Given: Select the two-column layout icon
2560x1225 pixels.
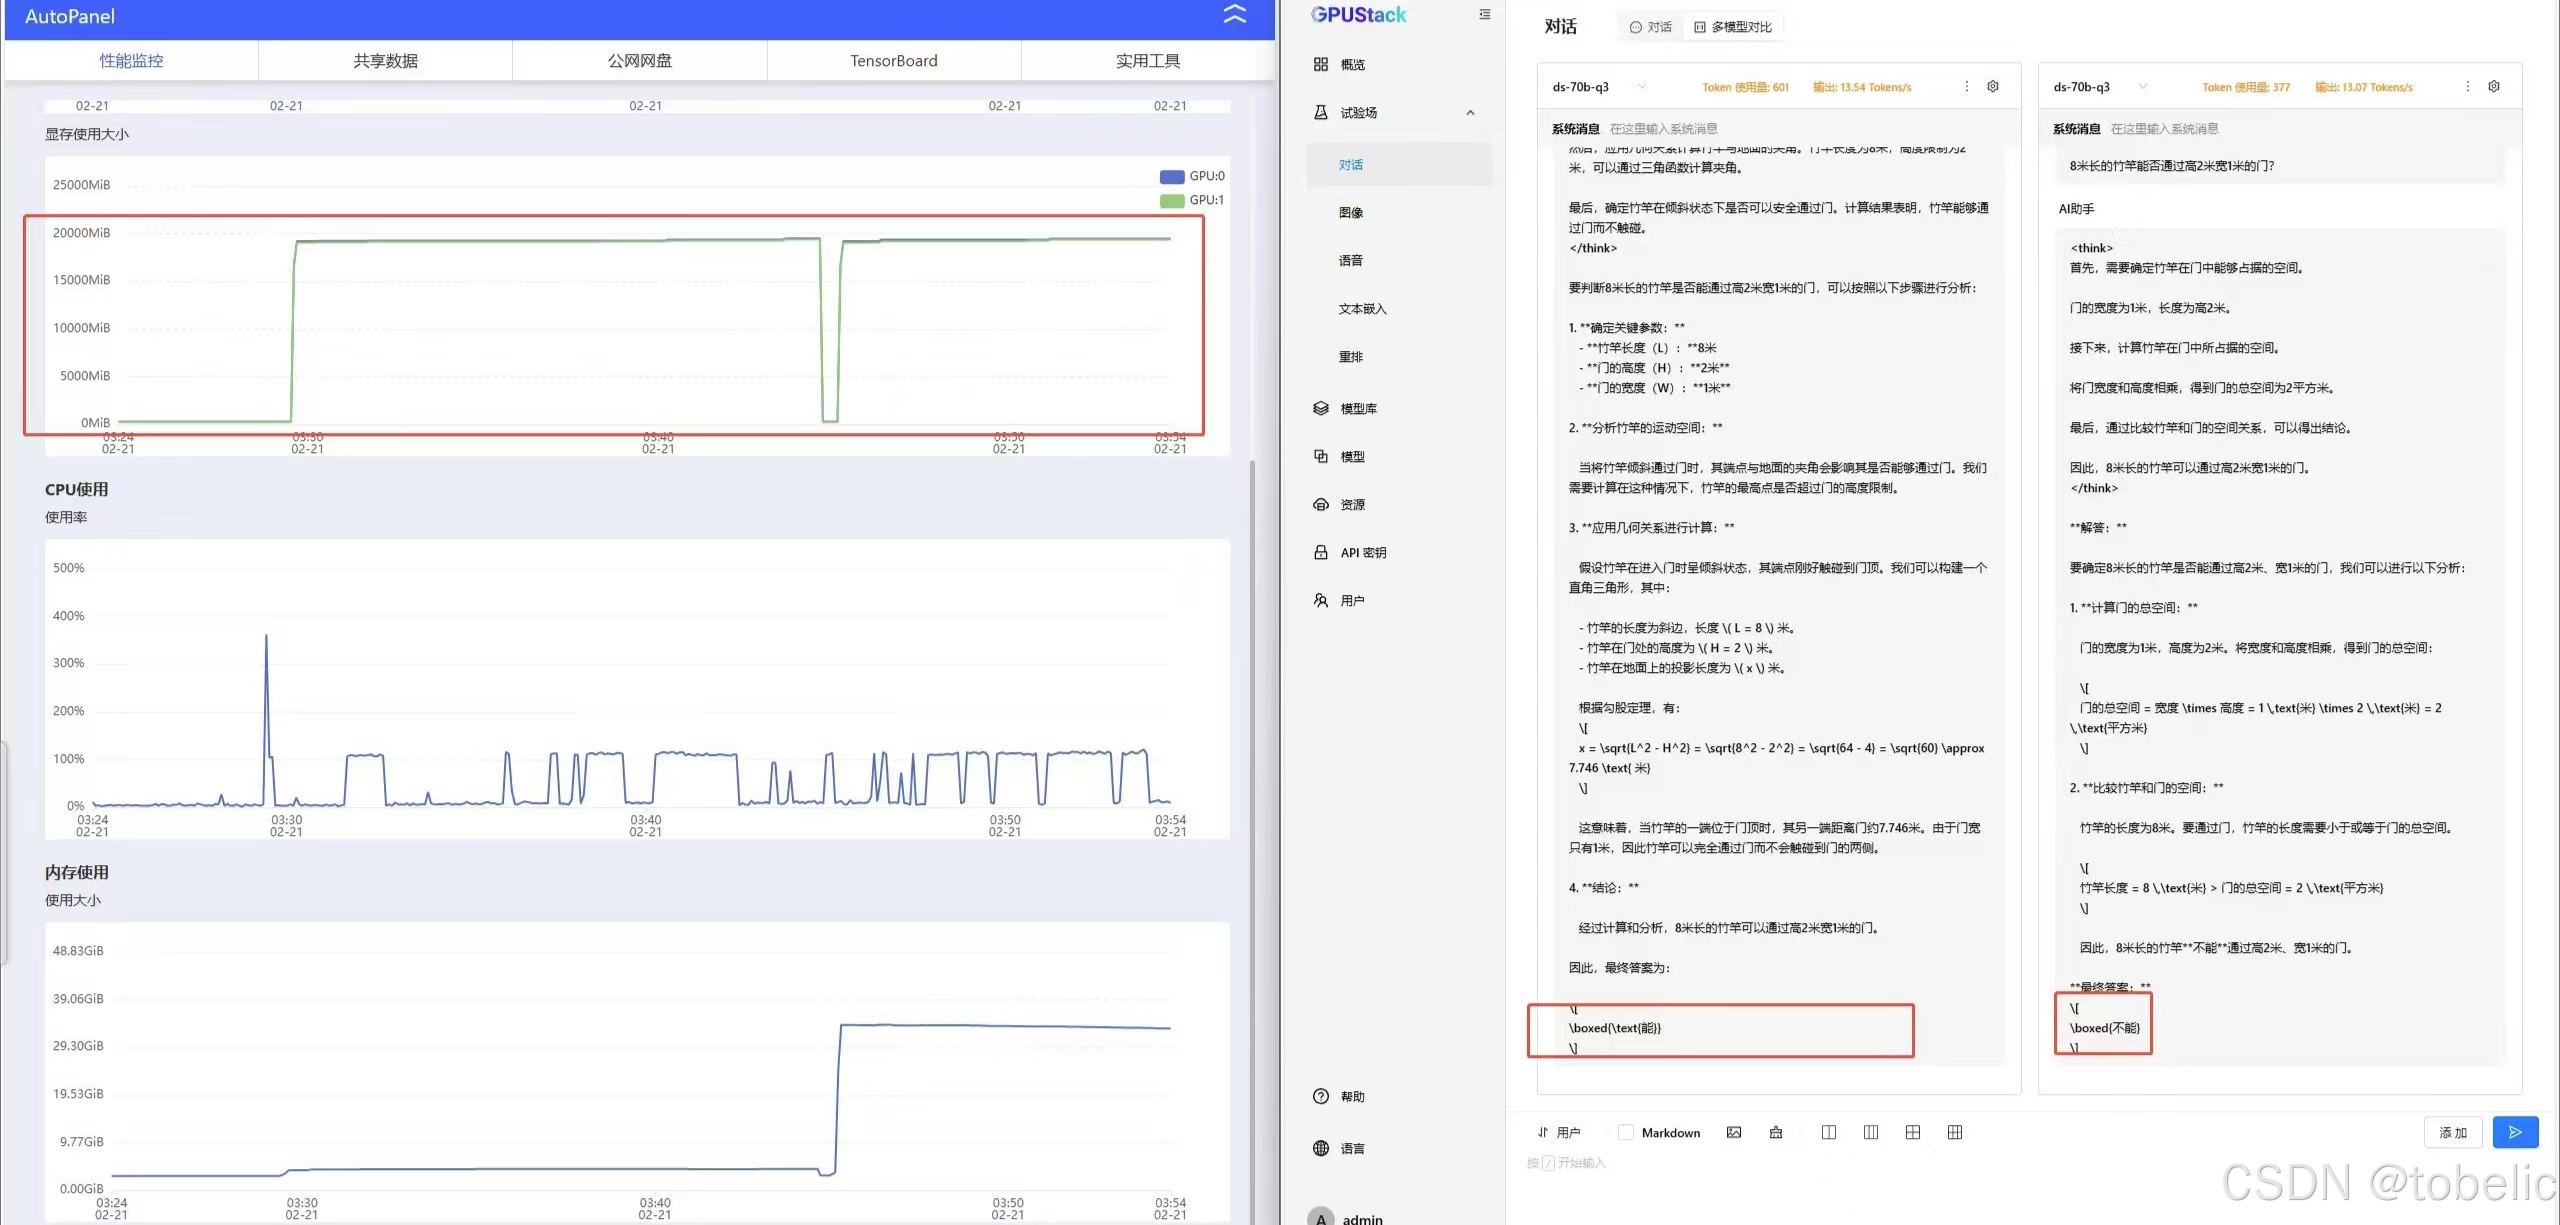Looking at the screenshot, I should [1829, 1132].
